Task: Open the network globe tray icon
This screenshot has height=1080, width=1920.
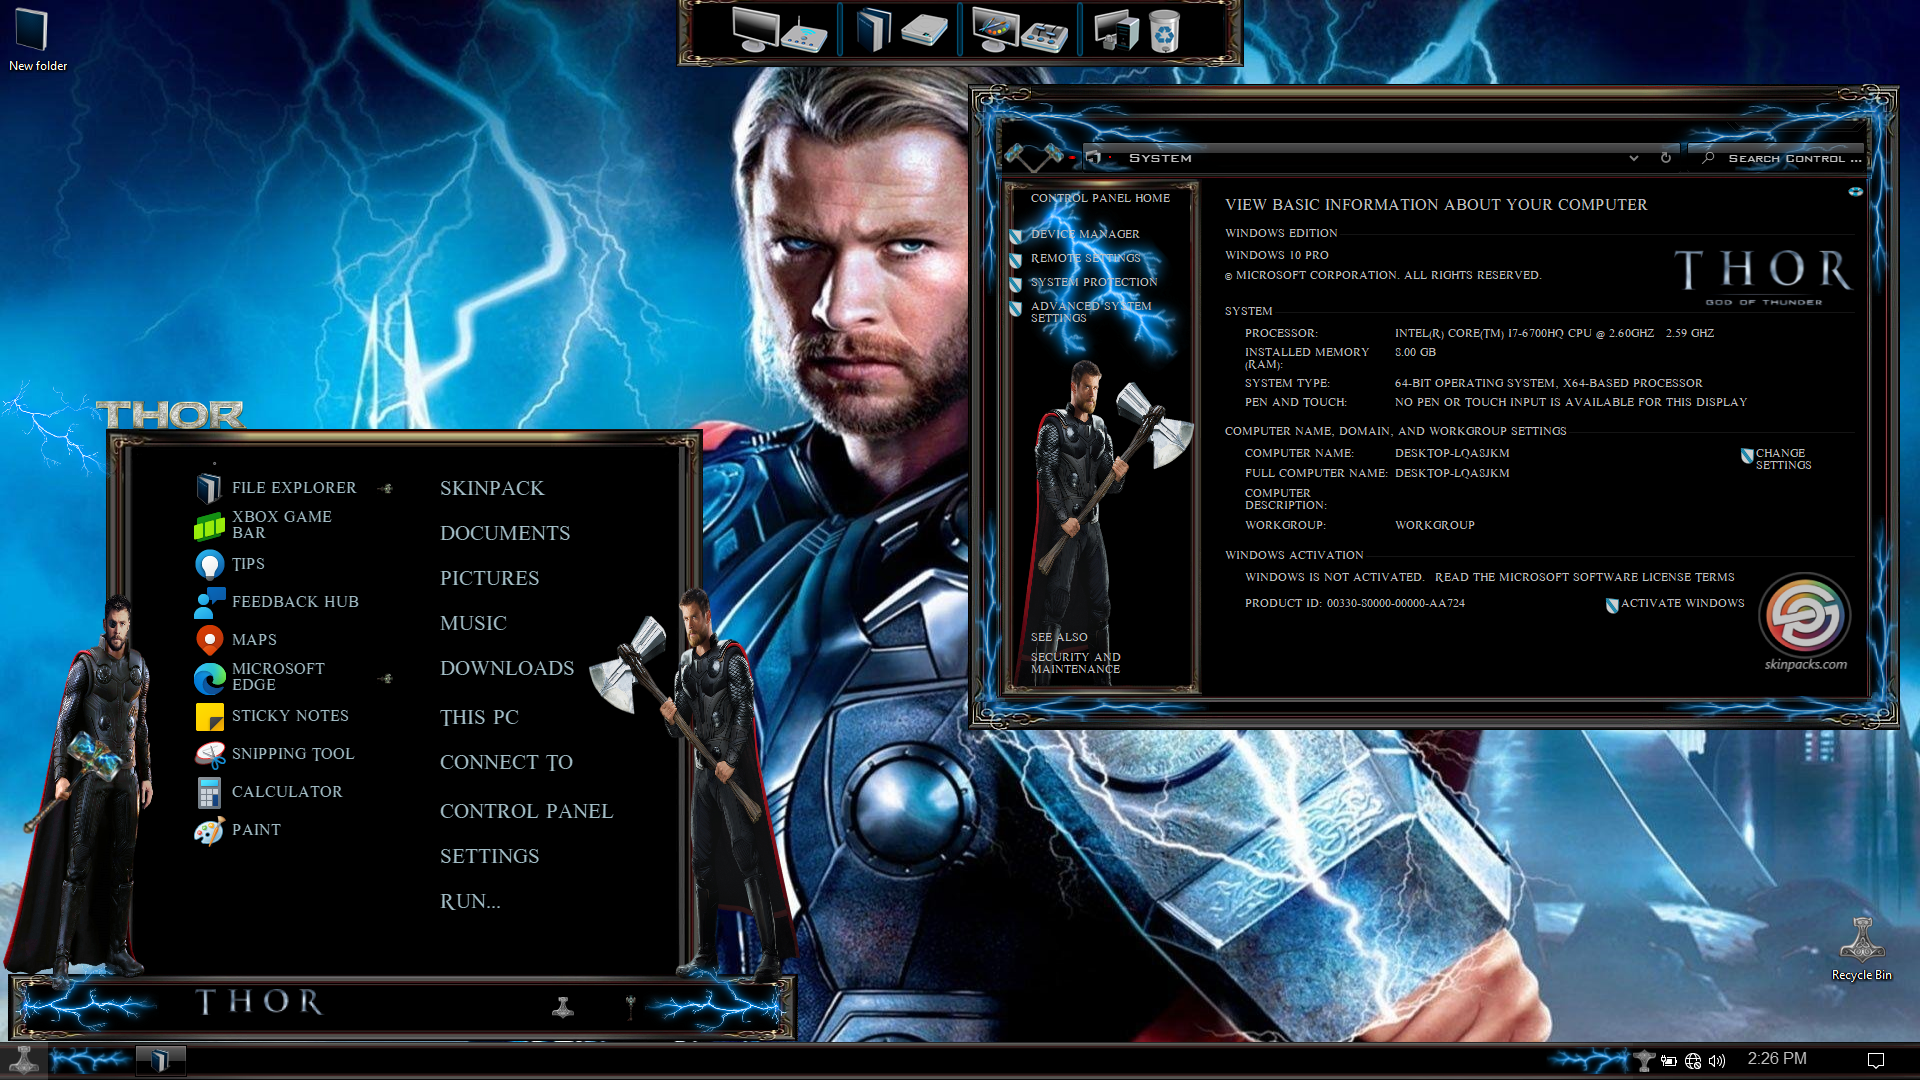Action: coord(1693,1061)
